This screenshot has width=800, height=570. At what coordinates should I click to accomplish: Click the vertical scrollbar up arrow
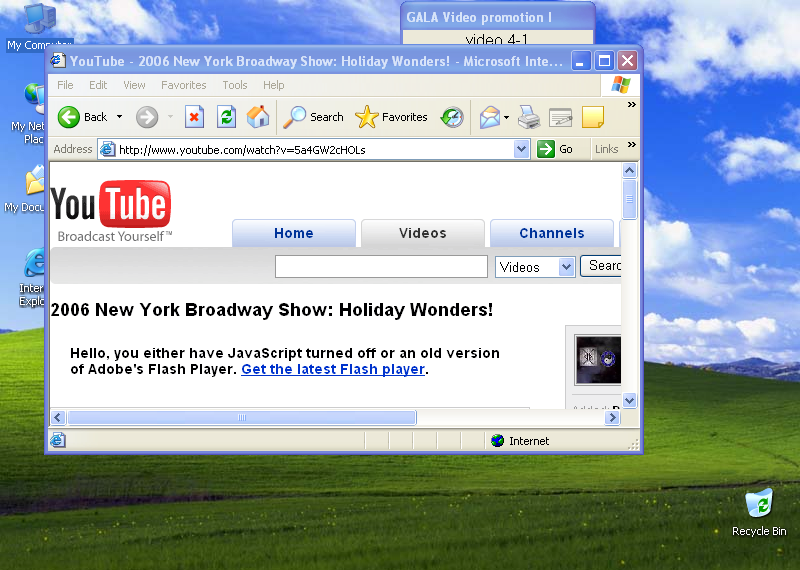(x=630, y=170)
